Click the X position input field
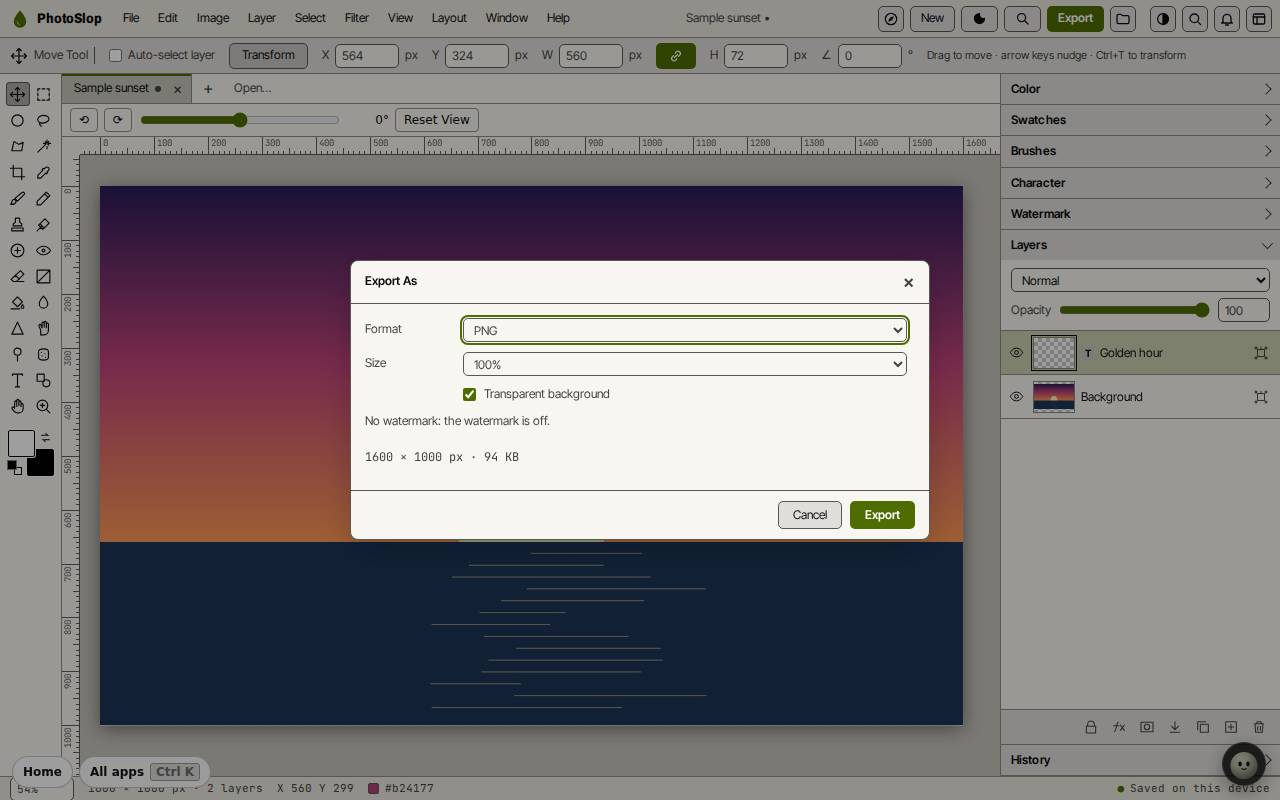 [x=367, y=56]
